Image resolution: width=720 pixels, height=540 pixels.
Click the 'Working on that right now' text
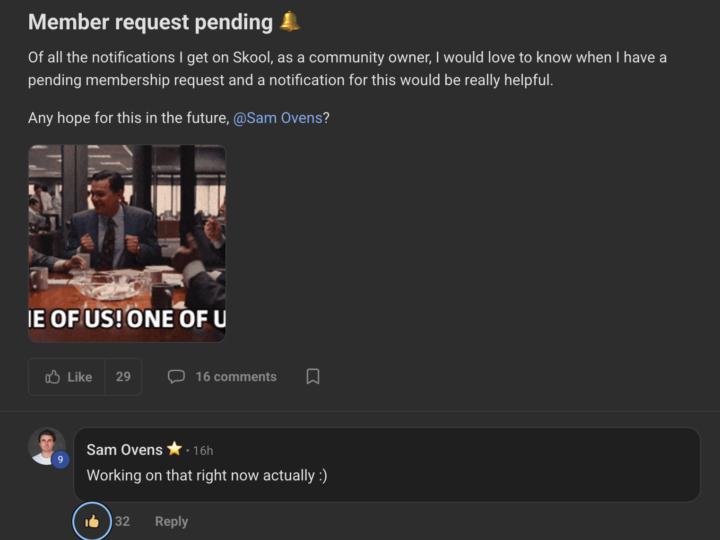click(207, 476)
